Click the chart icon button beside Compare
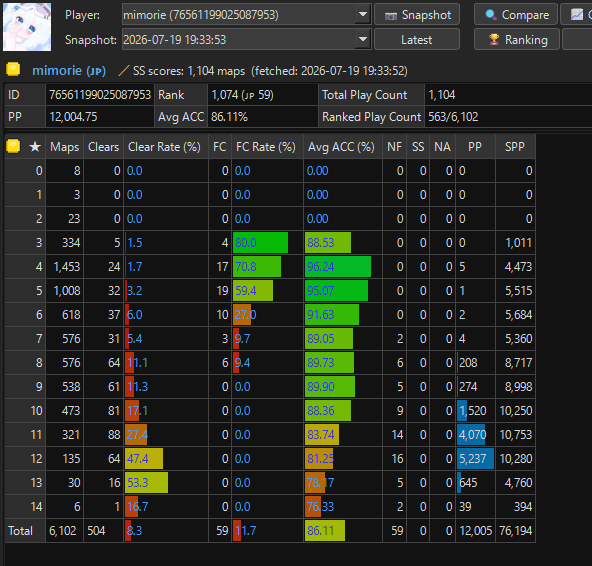Screen dimensions: 592x566 click(577, 15)
